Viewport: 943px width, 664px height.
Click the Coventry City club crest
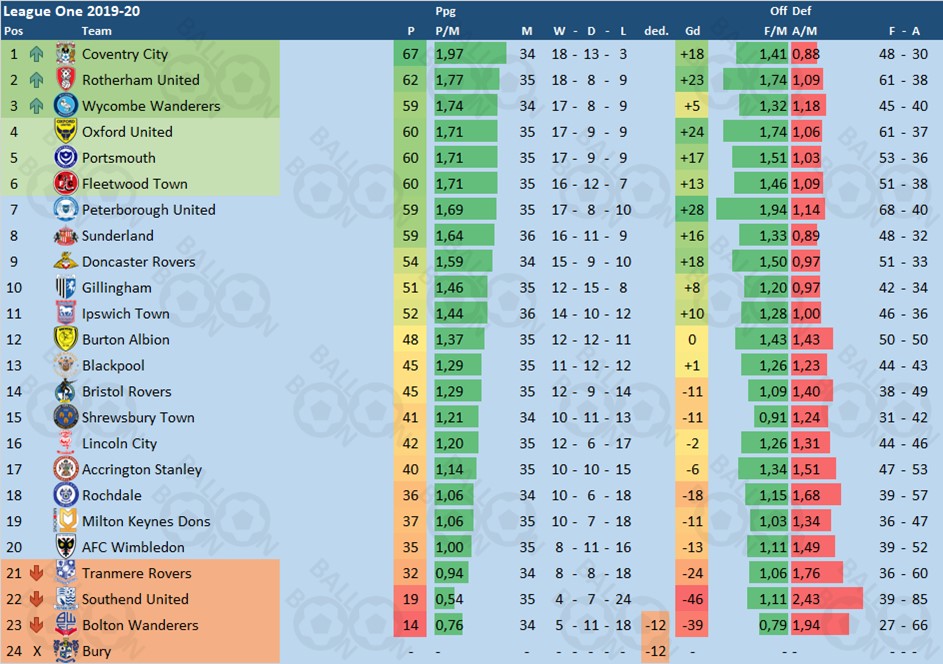point(66,54)
